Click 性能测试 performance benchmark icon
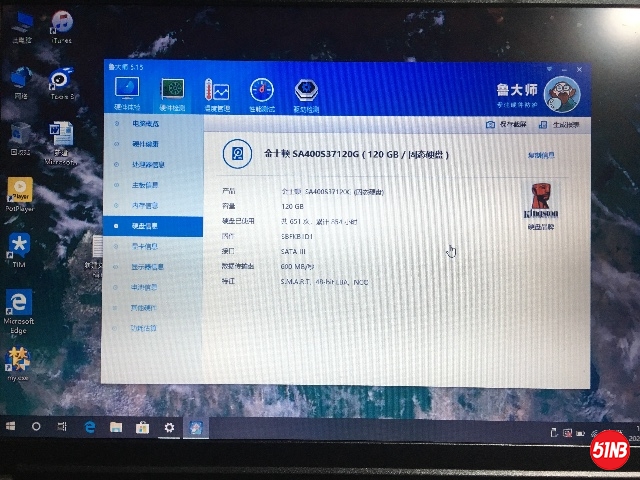 (261, 94)
